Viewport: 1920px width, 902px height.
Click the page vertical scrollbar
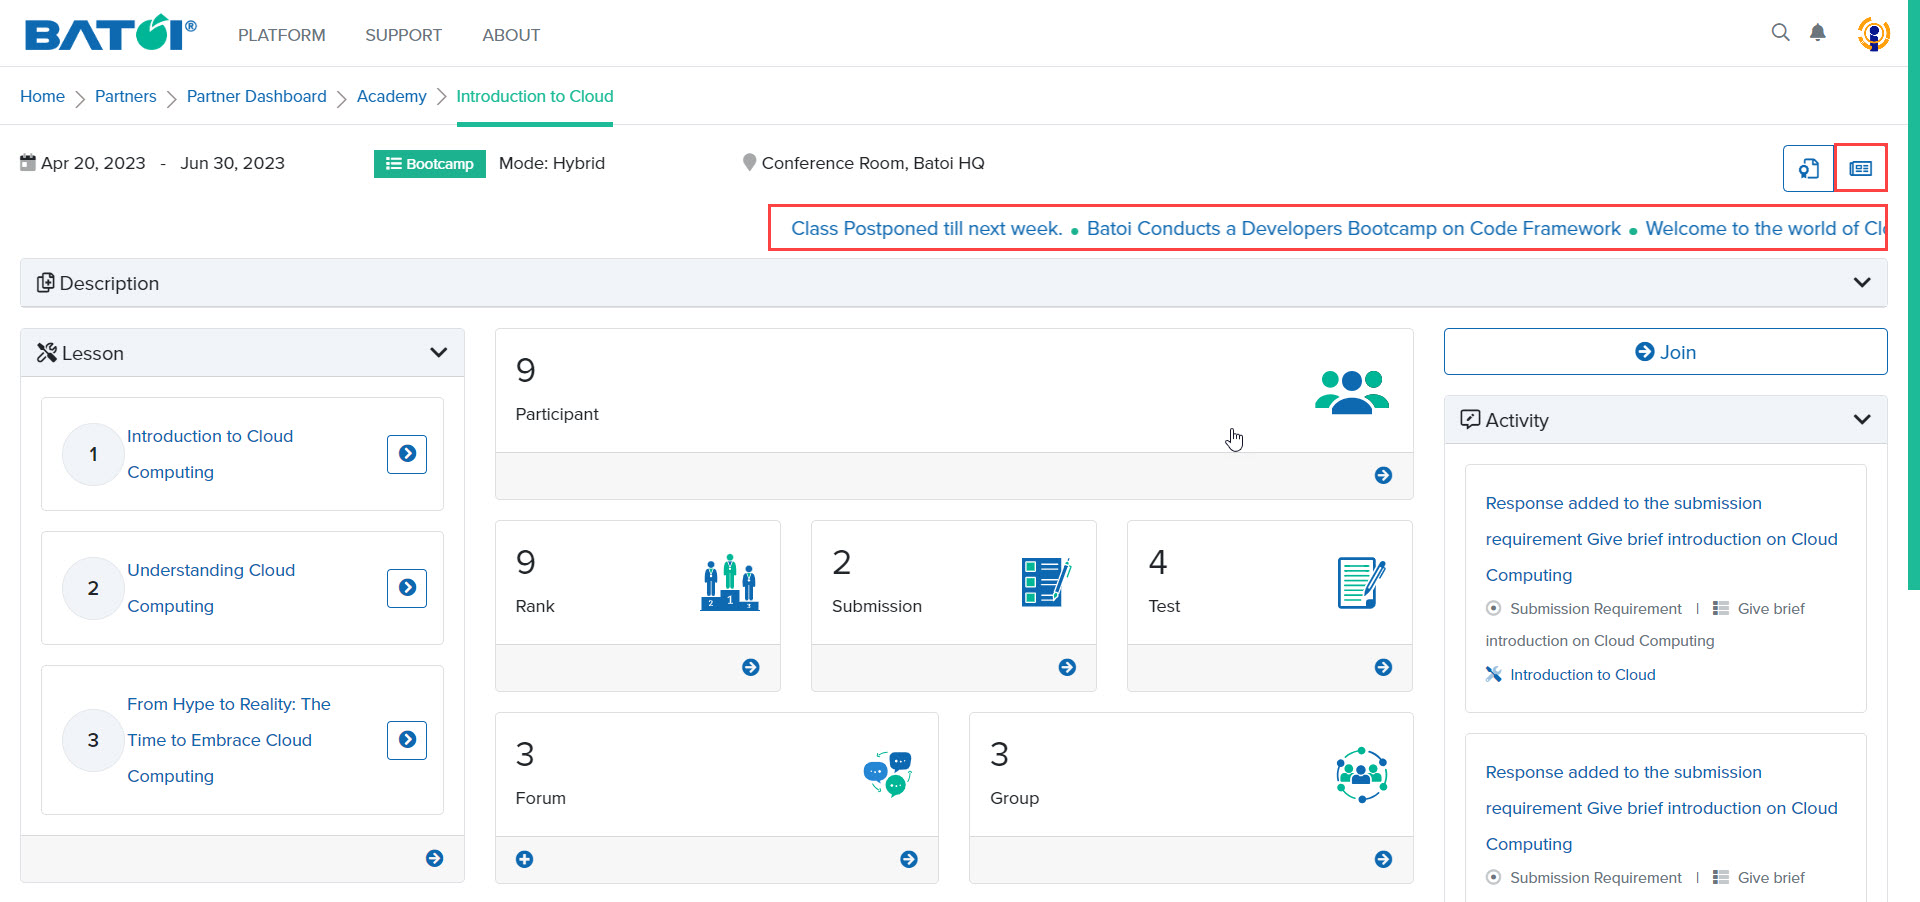click(x=1913, y=295)
